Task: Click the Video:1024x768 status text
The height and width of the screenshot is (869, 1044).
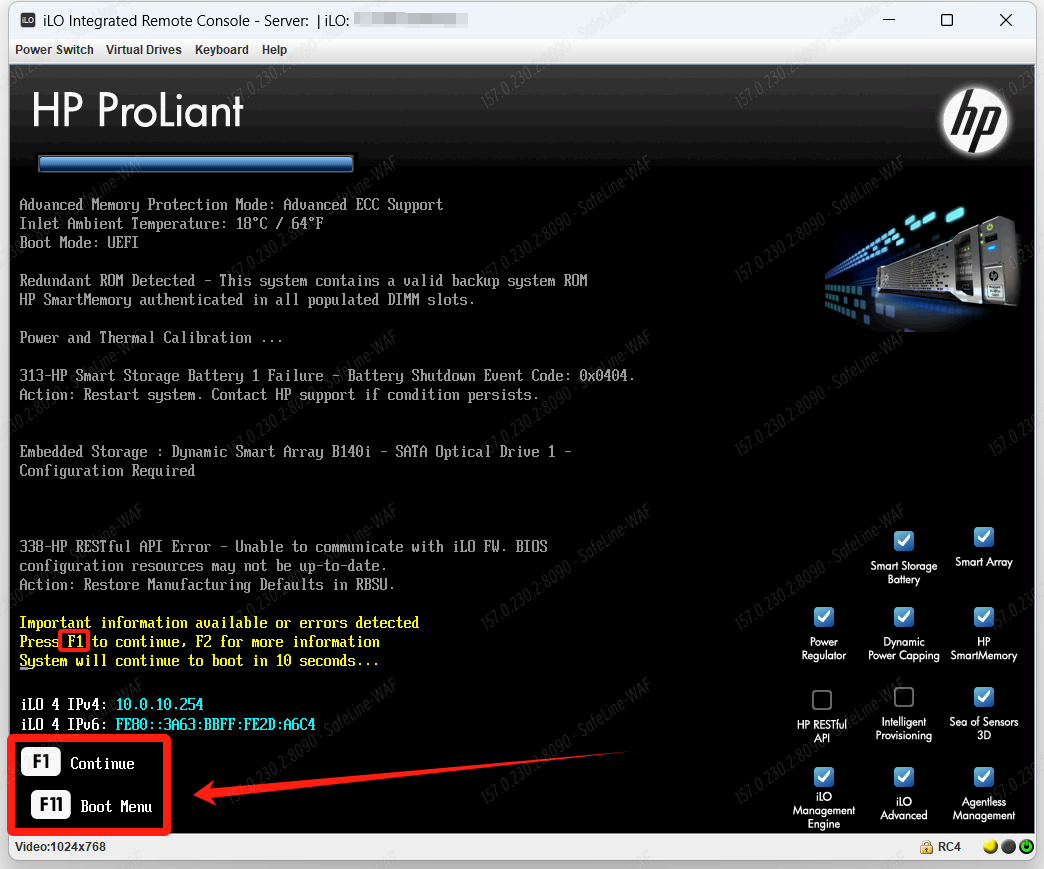Action: click(x=61, y=847)
